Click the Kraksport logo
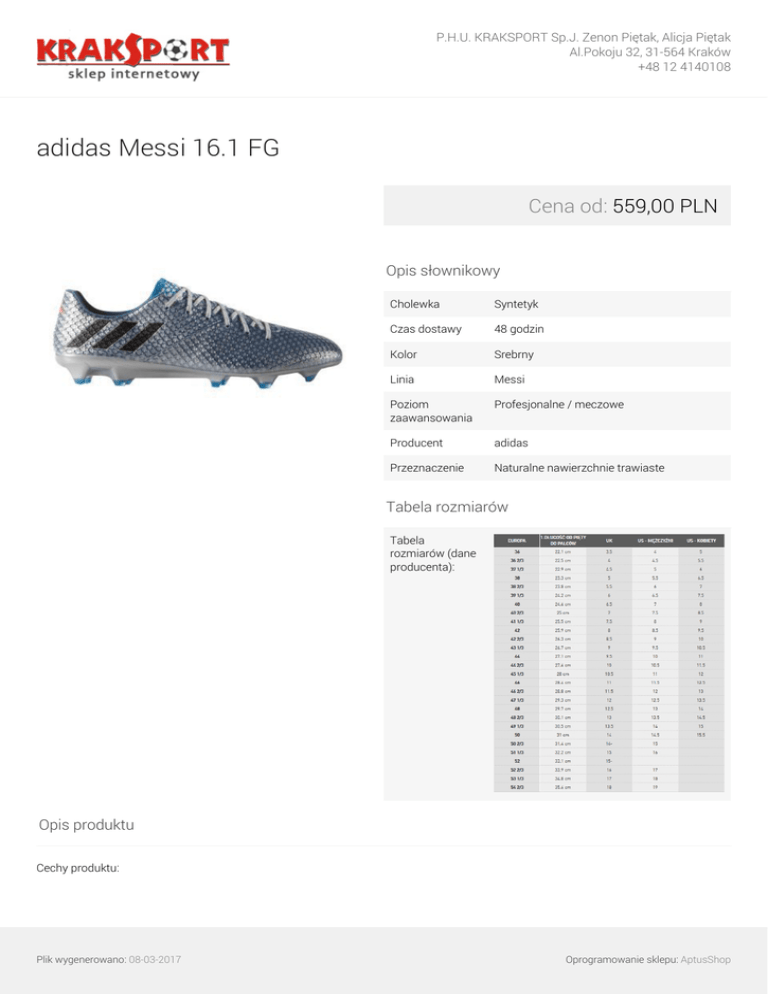Image resolution: width=768 pixels, height=994 pixels. [133, 57]
